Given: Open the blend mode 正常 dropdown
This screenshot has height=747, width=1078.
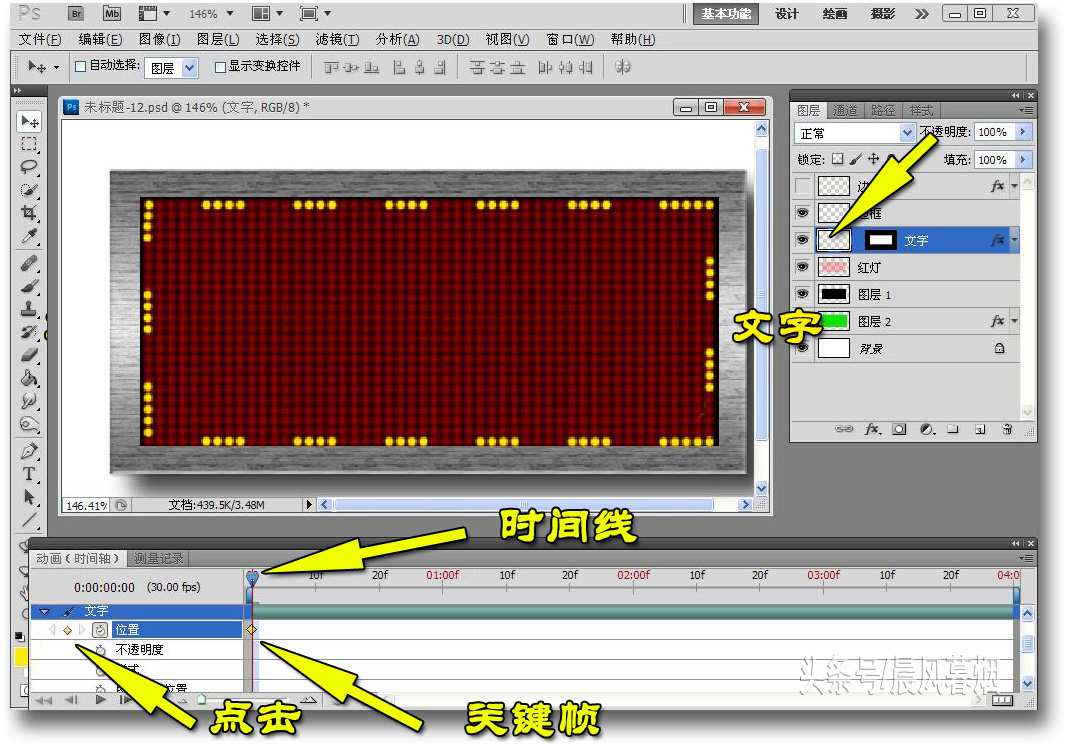Looking at the screenshot, I should tap(907, 133).
